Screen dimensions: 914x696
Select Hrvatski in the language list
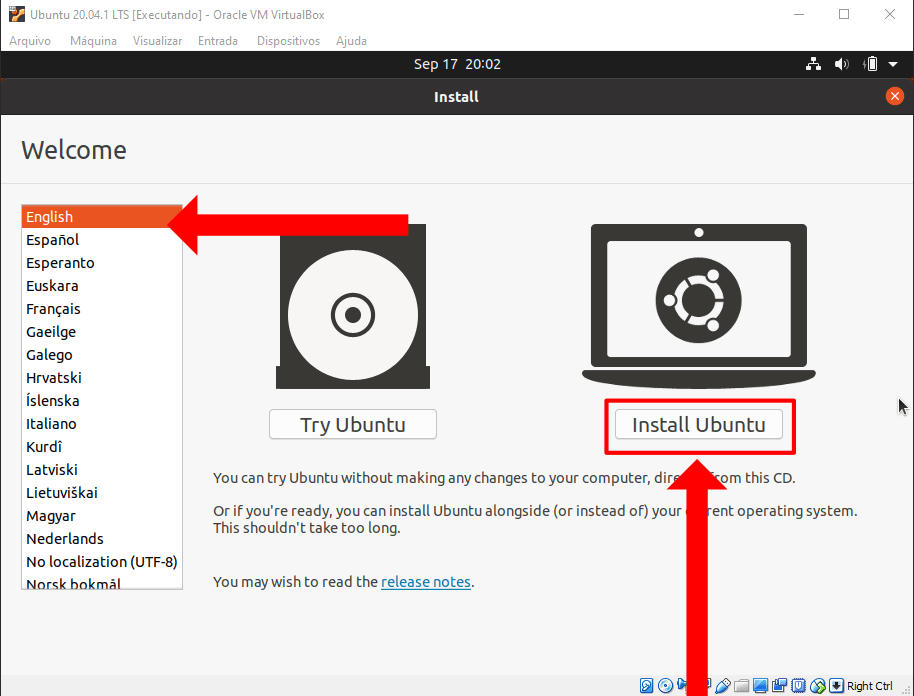tap(102, 378)
